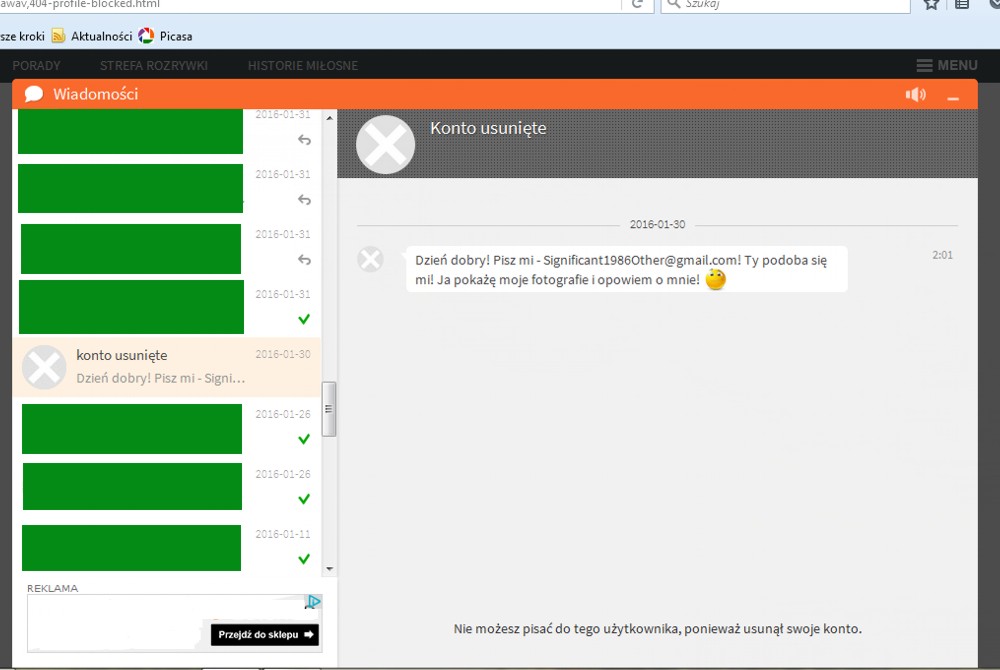Image resolution: width=1000 pixels, height=670 pixels.
Task: Click the conversation list scrollbar thumb
Action: 329,408
